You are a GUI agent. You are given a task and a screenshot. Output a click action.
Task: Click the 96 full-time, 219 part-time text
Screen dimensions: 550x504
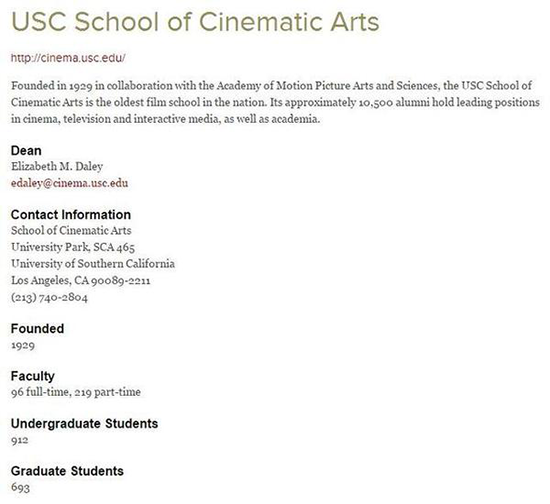76,392
